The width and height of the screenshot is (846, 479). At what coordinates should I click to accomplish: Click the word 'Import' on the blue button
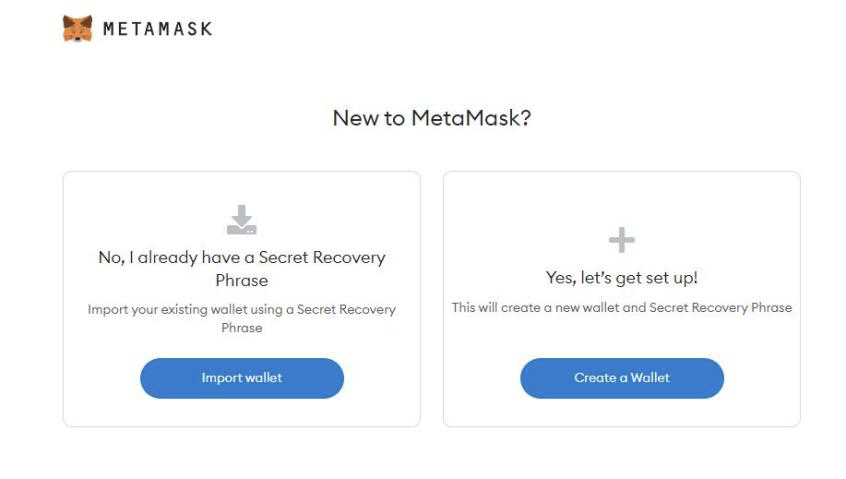[x=220, y=378]
